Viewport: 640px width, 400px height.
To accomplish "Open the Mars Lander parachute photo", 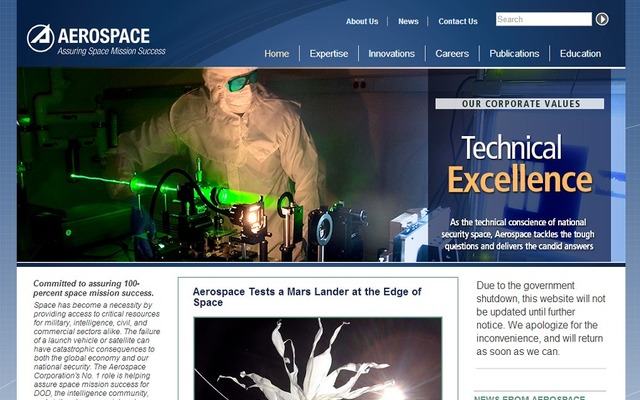I will (x=318, y=358).
